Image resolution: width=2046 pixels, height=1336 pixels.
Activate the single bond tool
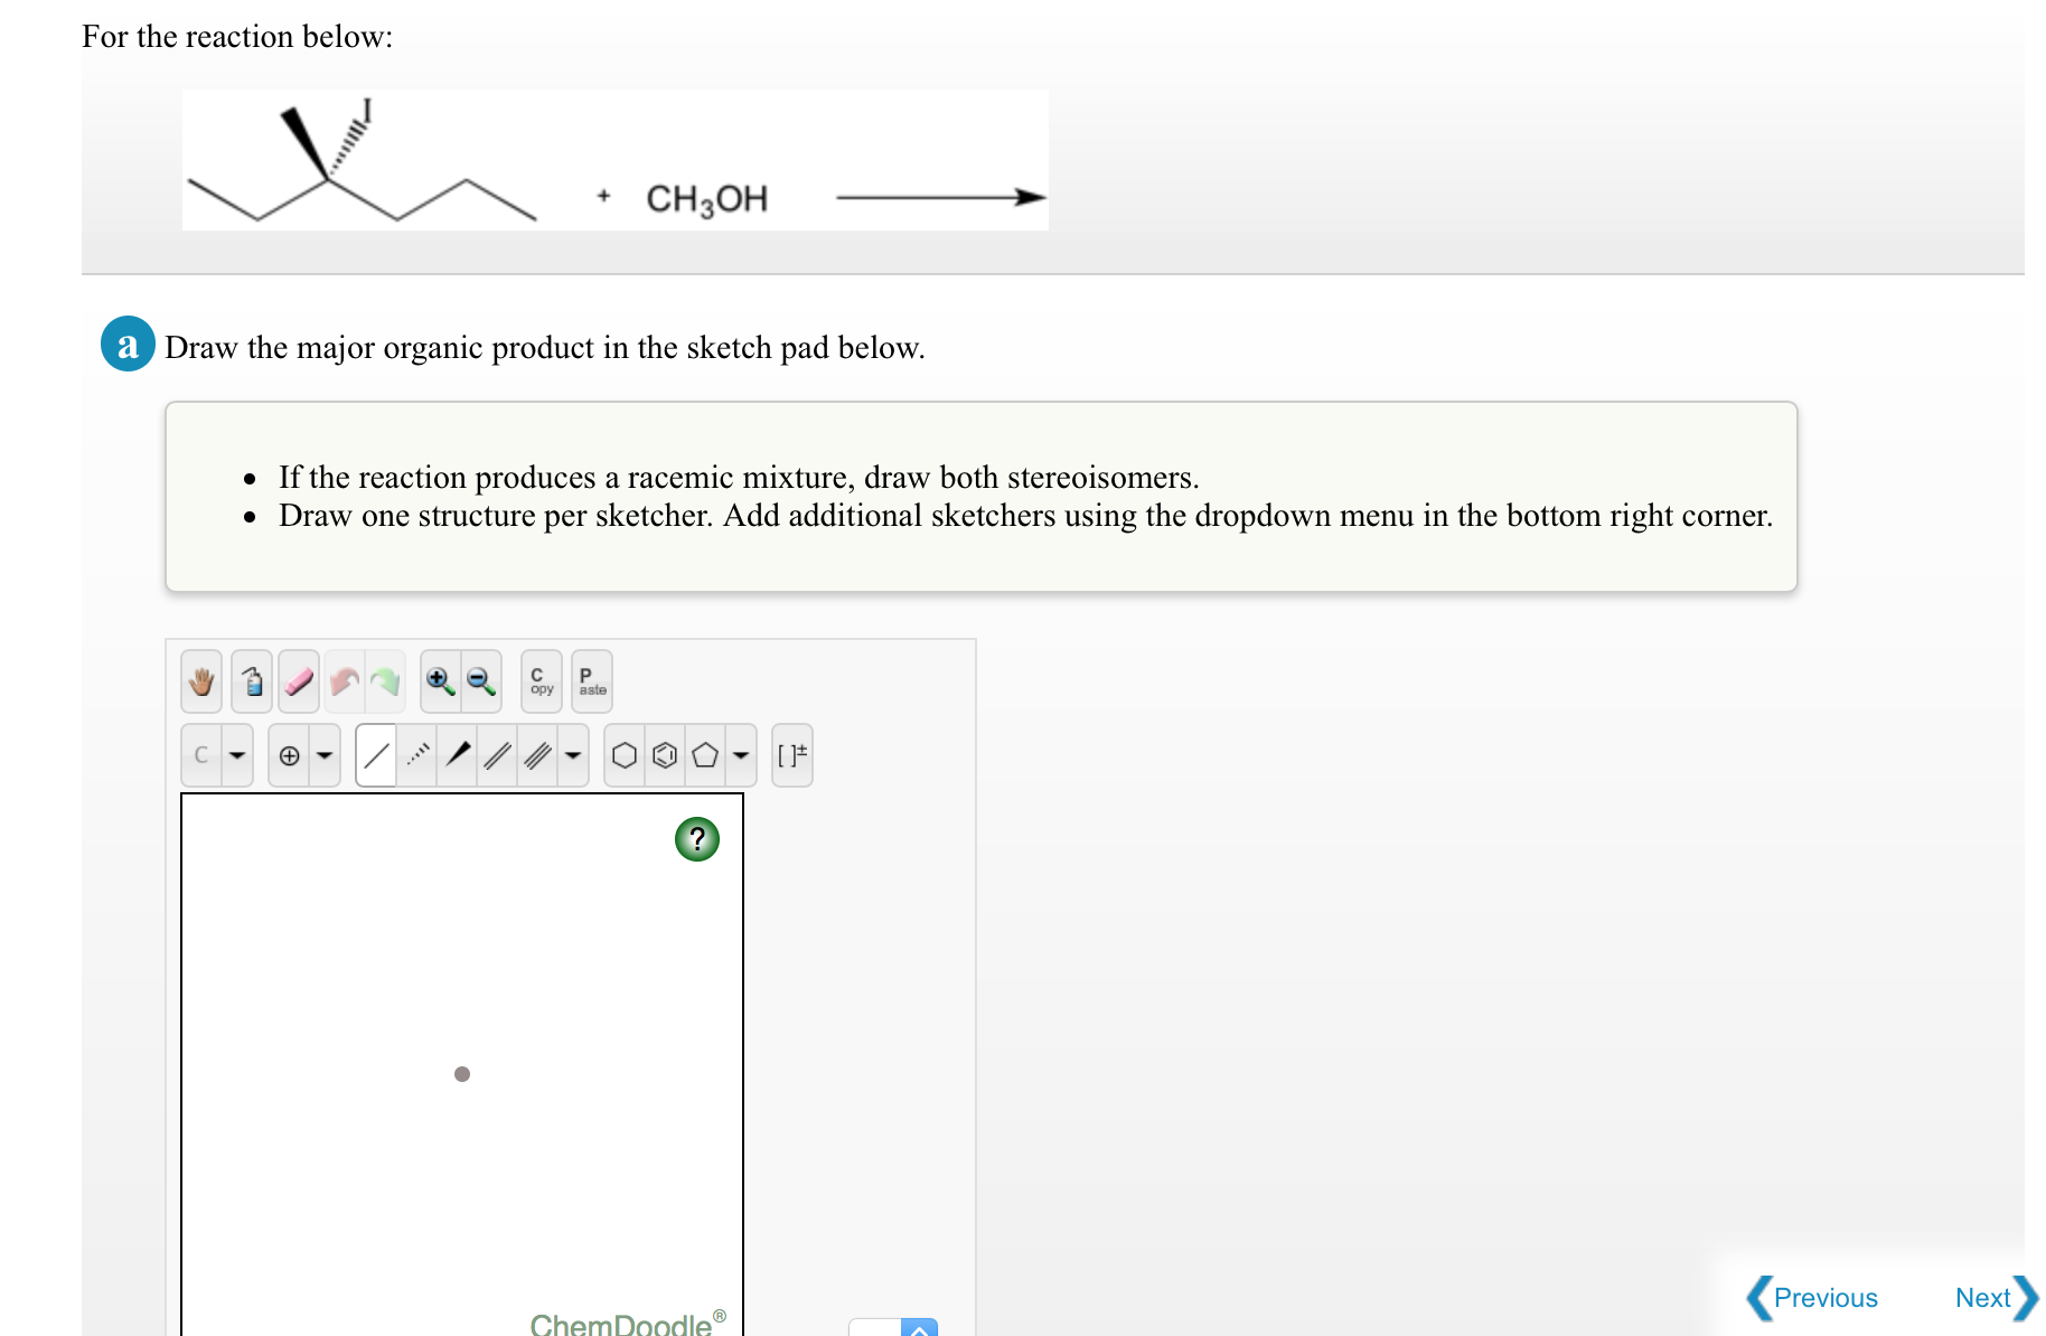click(x=377, y=755)
